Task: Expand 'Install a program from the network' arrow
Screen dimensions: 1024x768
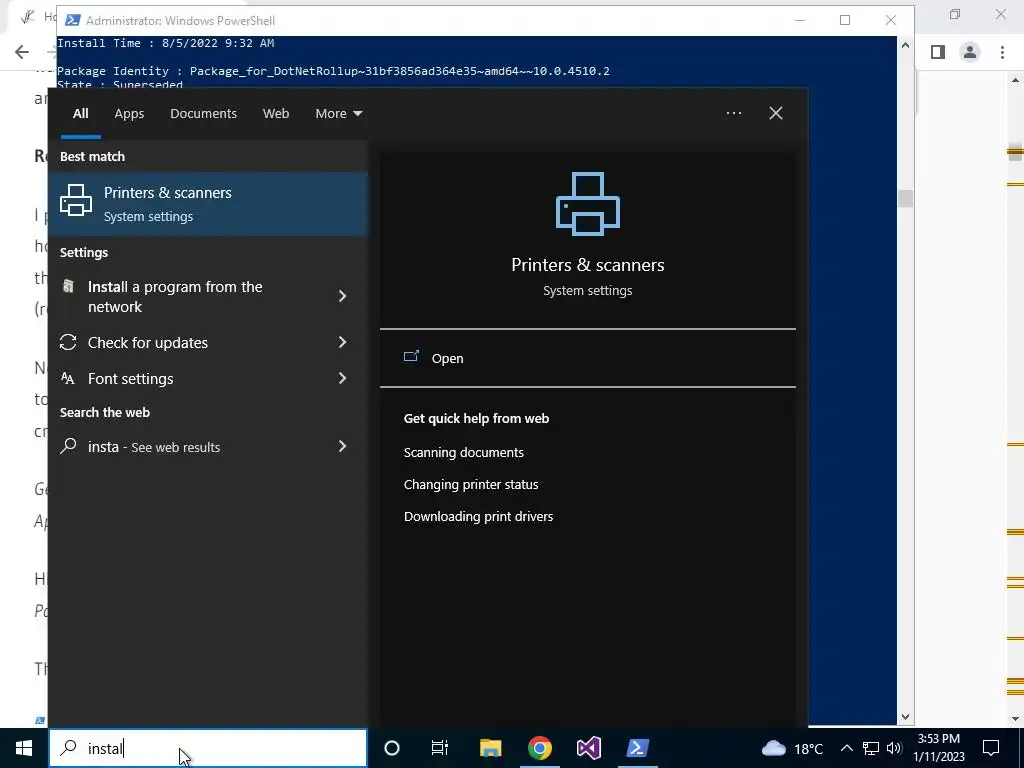Action: 343,296
